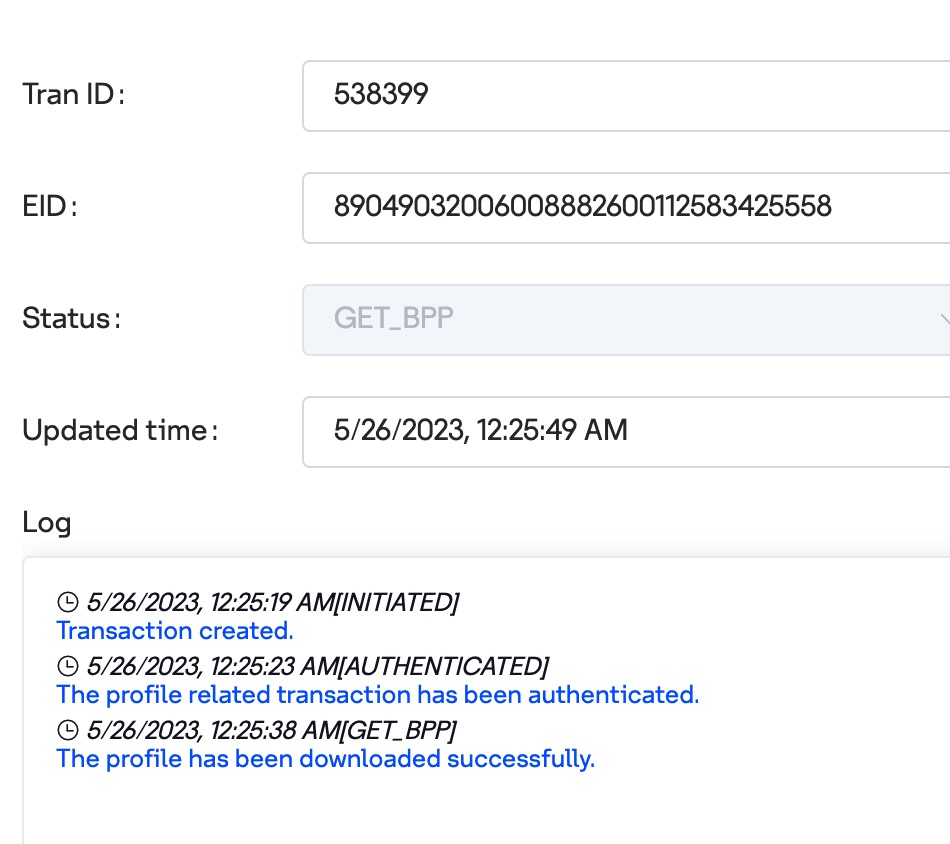Click the Log section heading
950x844 pixels.
coord(47,522)
